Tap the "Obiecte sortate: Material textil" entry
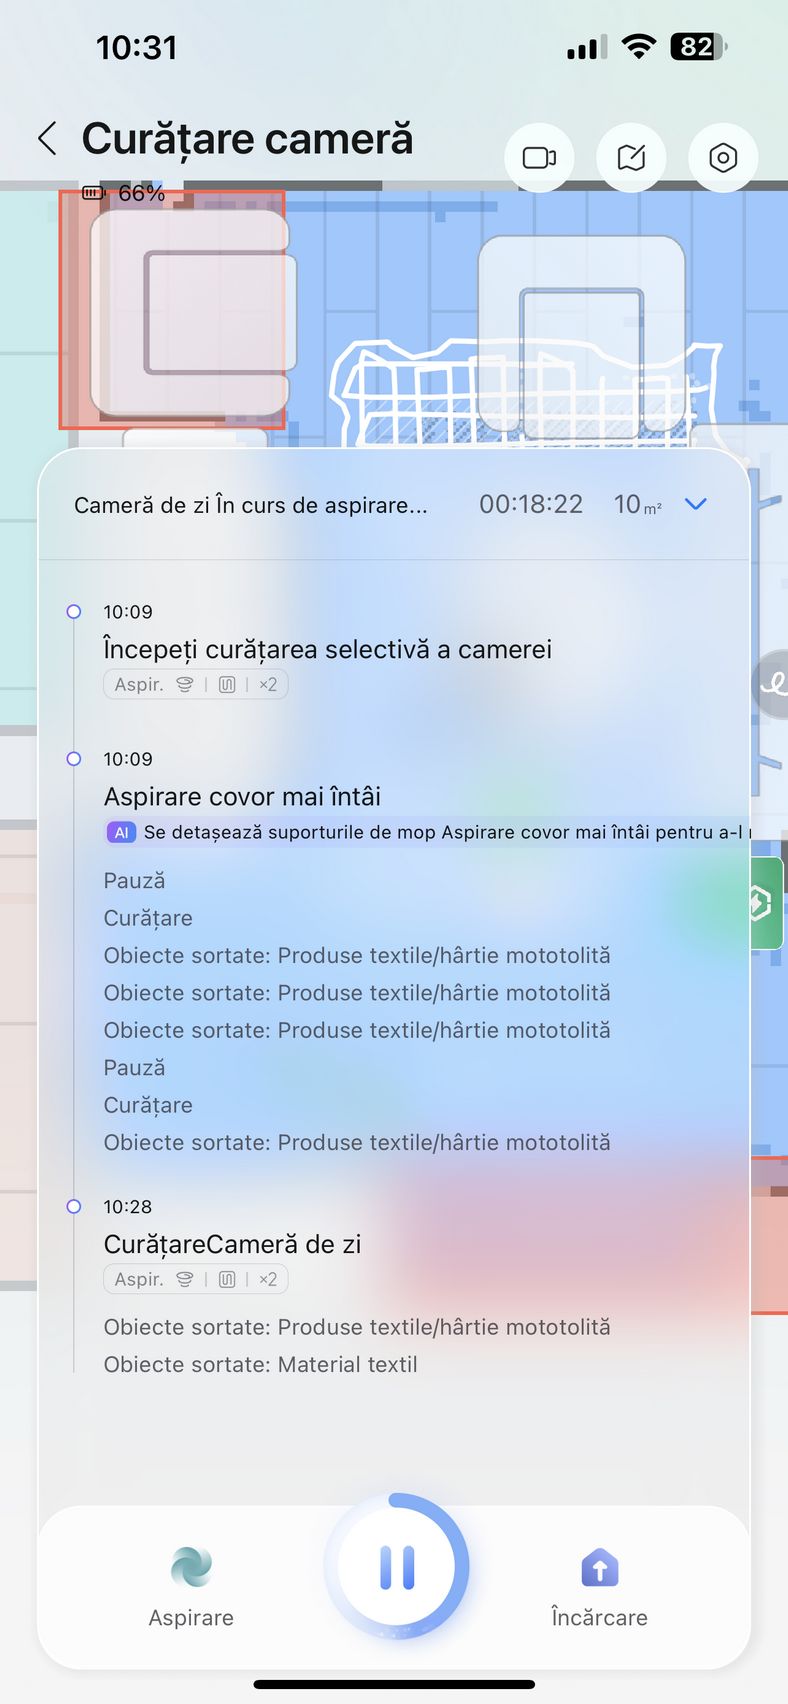 (x=261, y=1364)
